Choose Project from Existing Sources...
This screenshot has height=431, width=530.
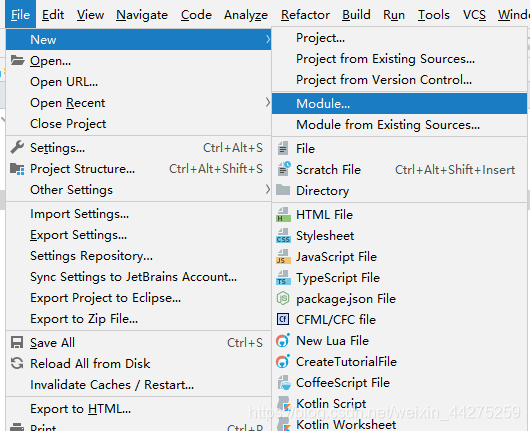[400, 59]
